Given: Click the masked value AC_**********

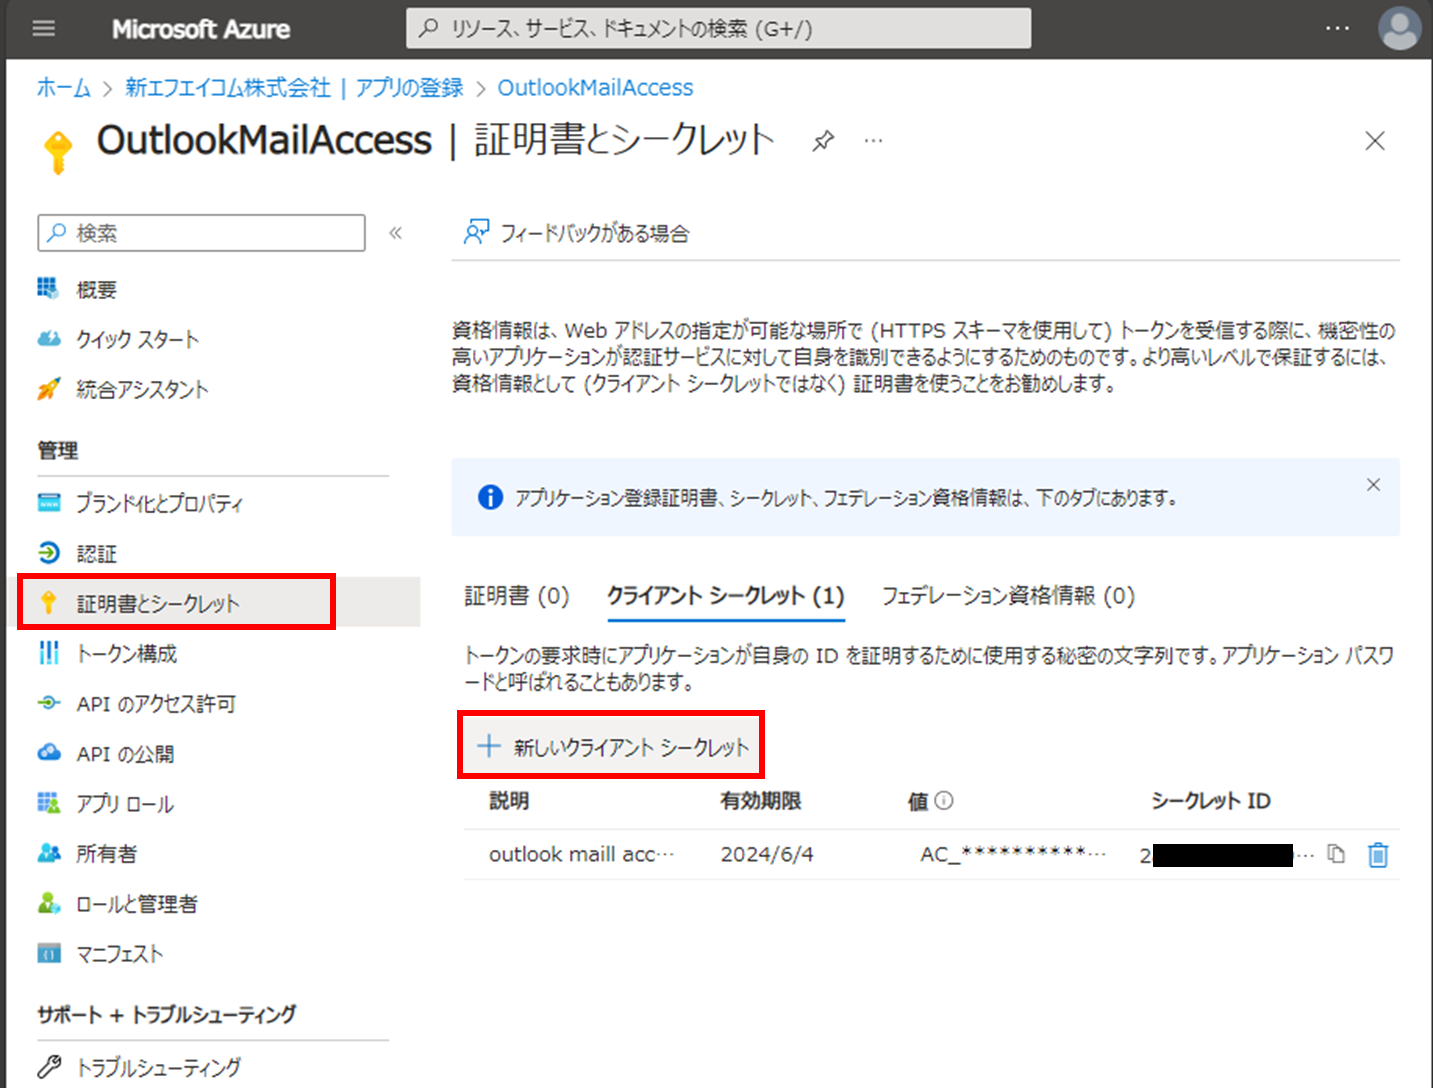Looking at the screenshot, I should point(1013,854).
